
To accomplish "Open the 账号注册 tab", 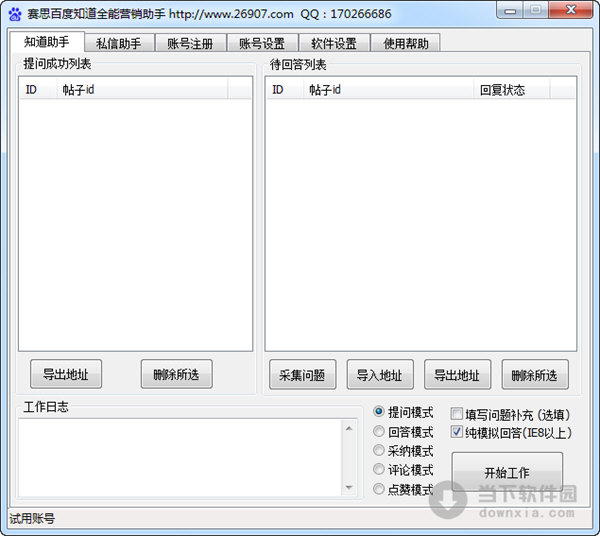I will coord(190,43).
